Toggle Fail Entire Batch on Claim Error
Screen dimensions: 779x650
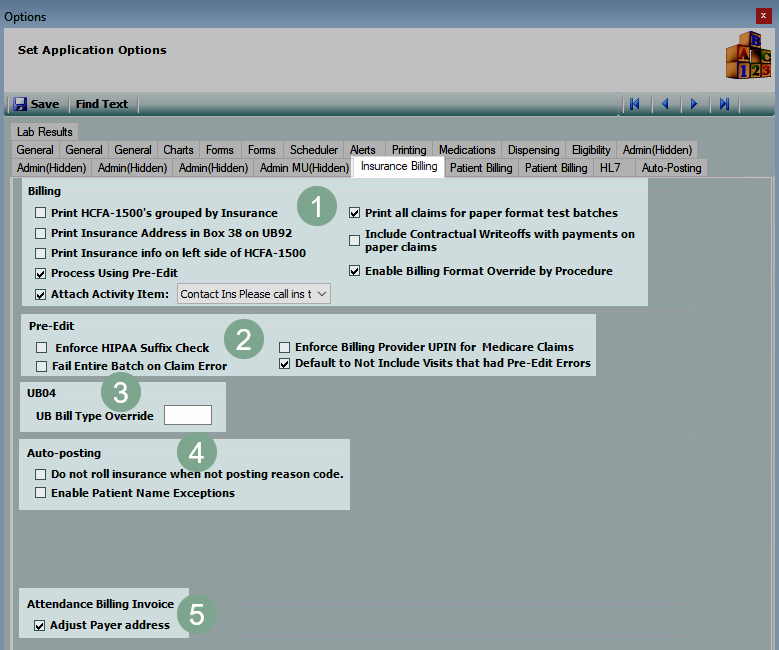pyautogui.click(x=41, y=367)
